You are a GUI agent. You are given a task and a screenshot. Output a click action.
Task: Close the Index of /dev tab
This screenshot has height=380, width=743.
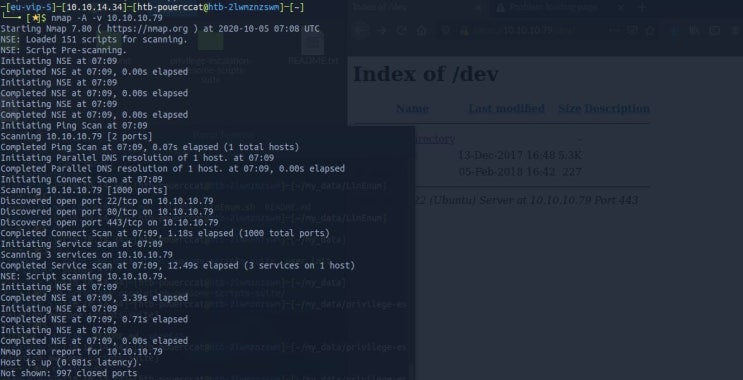(478, 8)
